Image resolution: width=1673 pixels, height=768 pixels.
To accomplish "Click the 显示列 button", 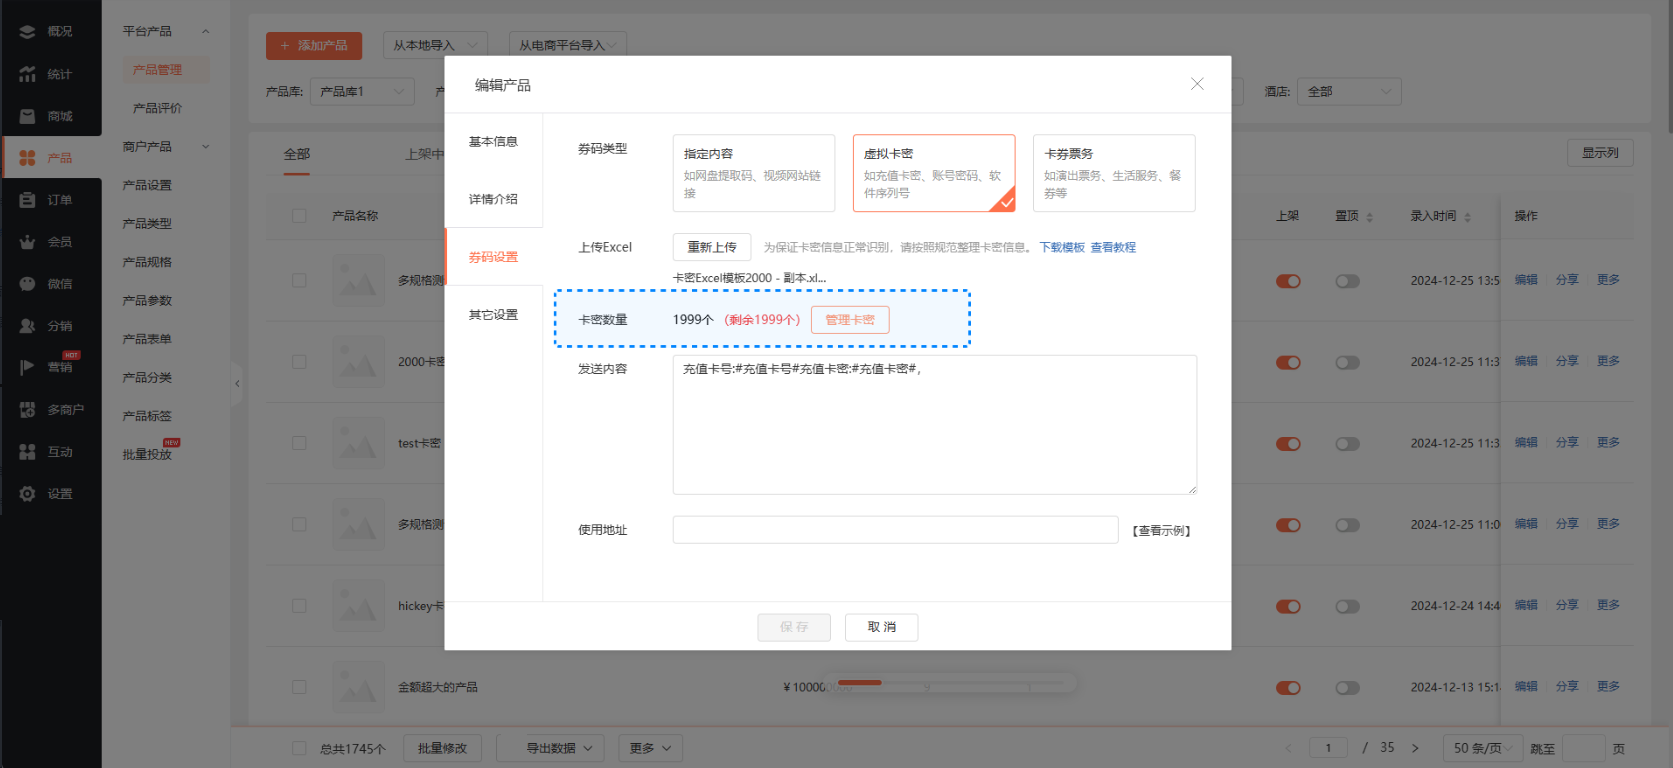I will (x=1600, y=153).
